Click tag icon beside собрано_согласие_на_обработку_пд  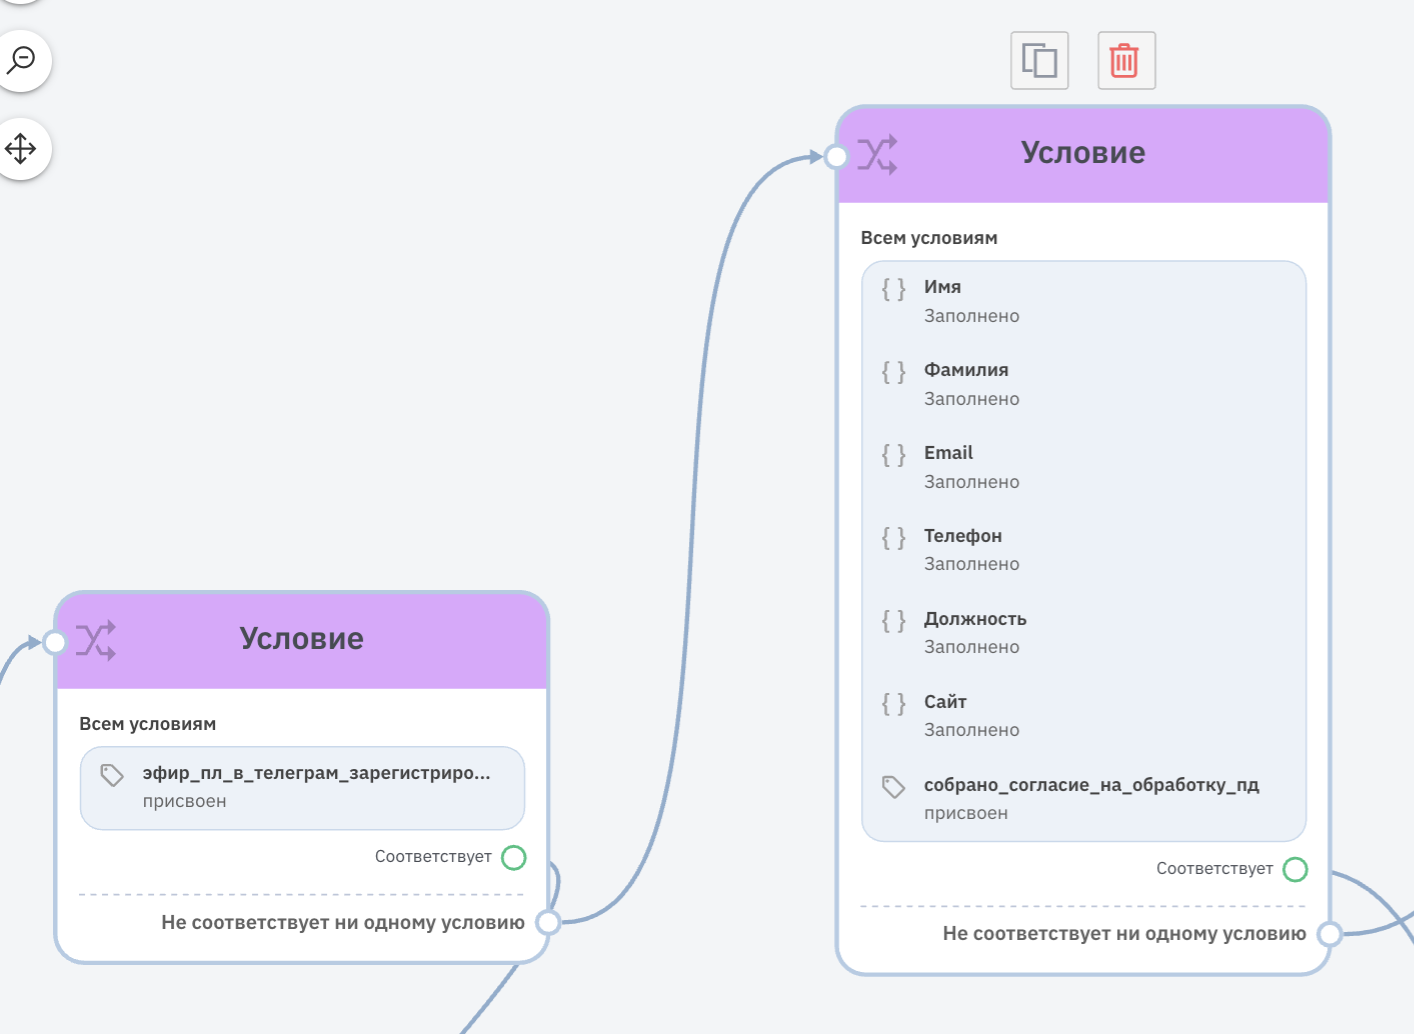pyautogui.click(x=894, y=787)
